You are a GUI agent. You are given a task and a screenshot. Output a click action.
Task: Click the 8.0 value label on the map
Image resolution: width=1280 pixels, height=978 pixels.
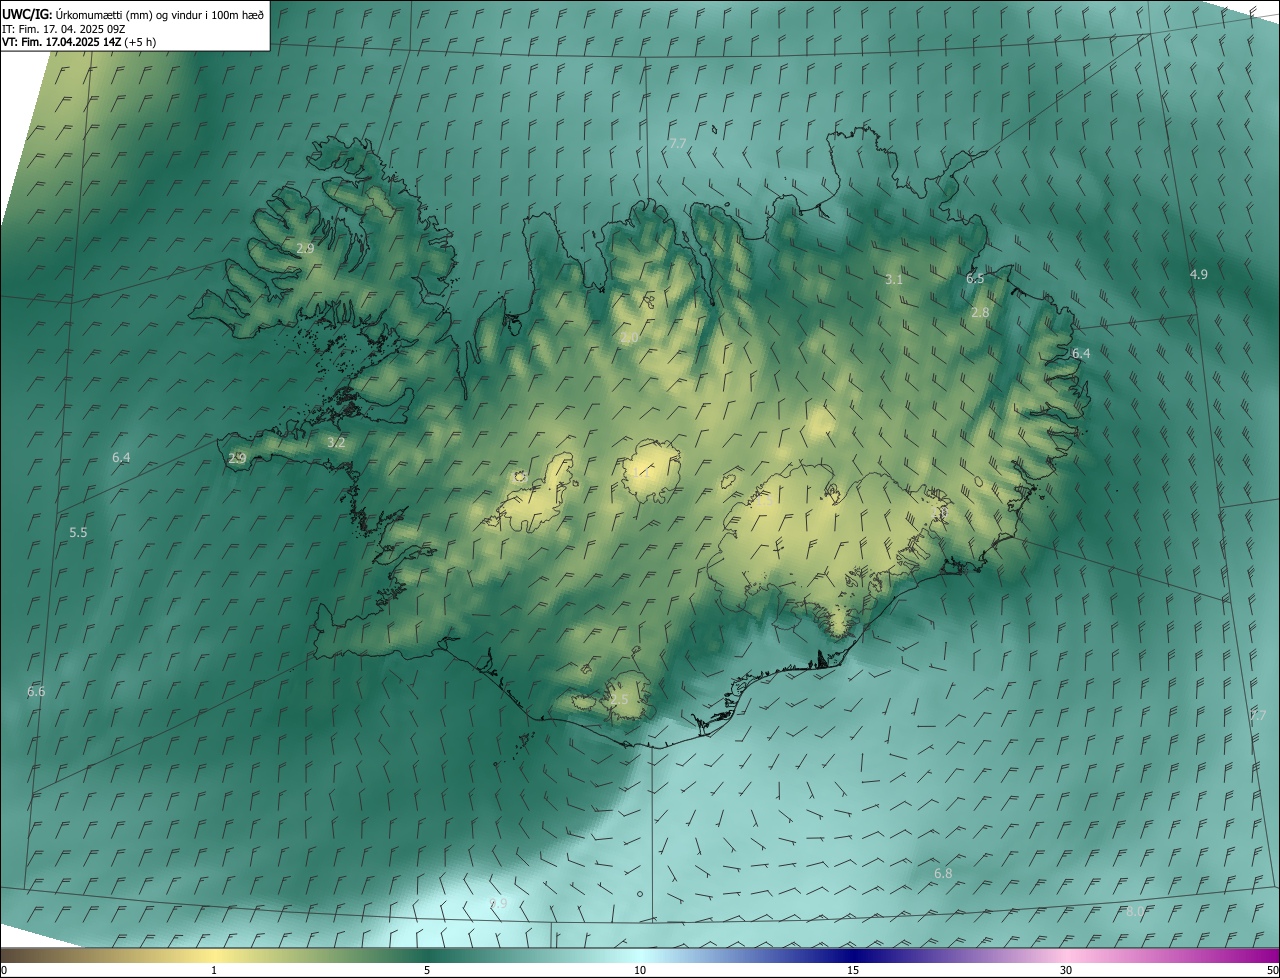click(1135, 911)
